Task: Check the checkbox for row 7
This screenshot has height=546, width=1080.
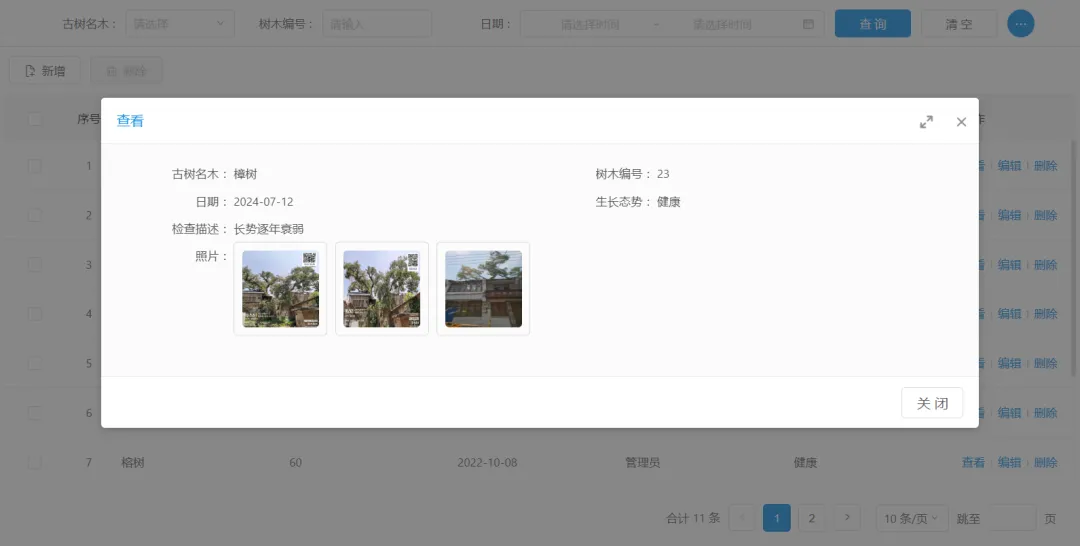Action: point(35,463)
